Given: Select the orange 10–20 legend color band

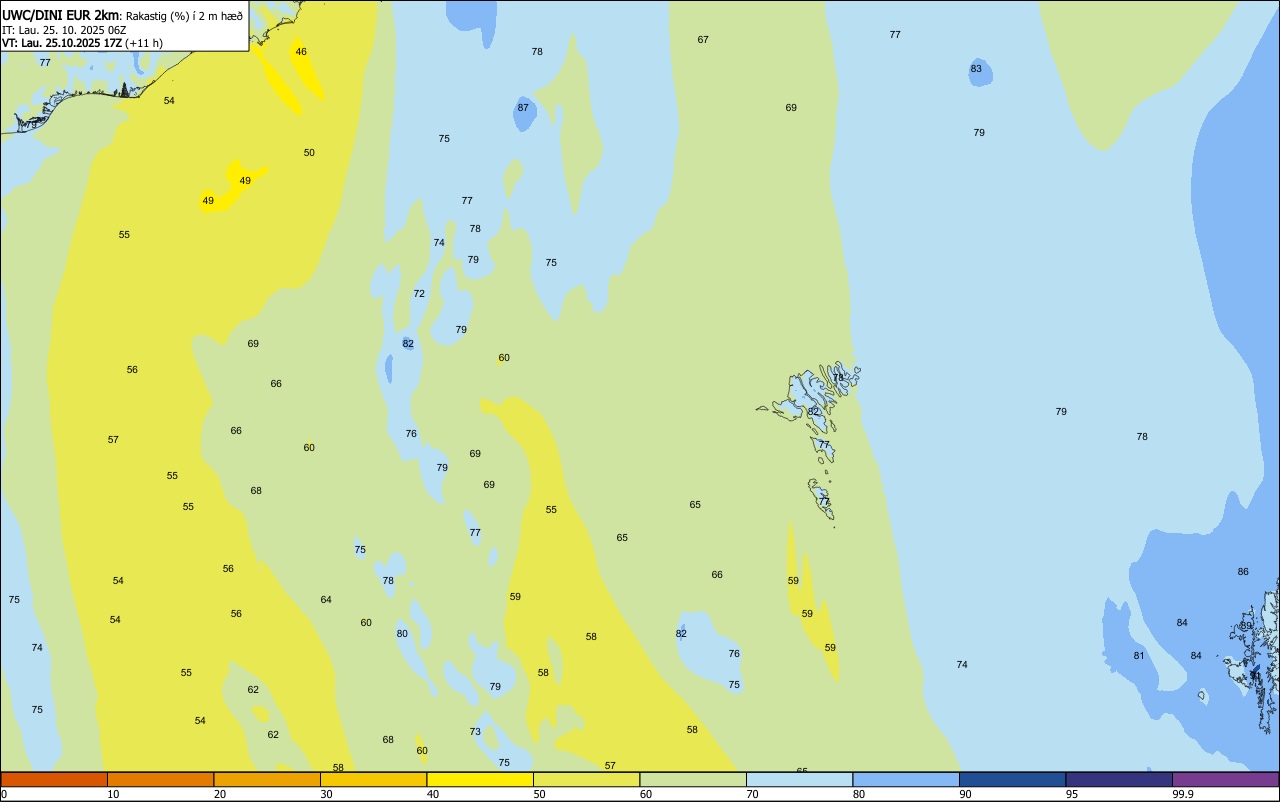Looking at the screenshot, I should 160,779.
